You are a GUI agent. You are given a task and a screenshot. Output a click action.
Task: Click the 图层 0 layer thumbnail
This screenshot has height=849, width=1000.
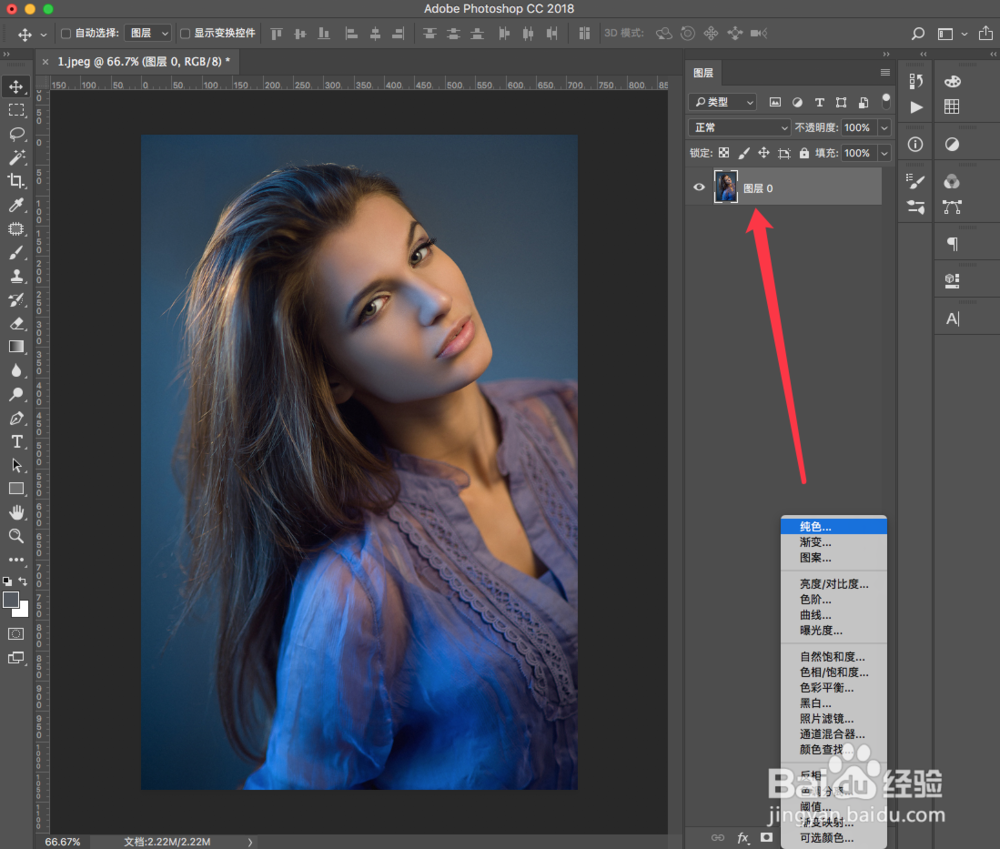[x=725, y=186]
